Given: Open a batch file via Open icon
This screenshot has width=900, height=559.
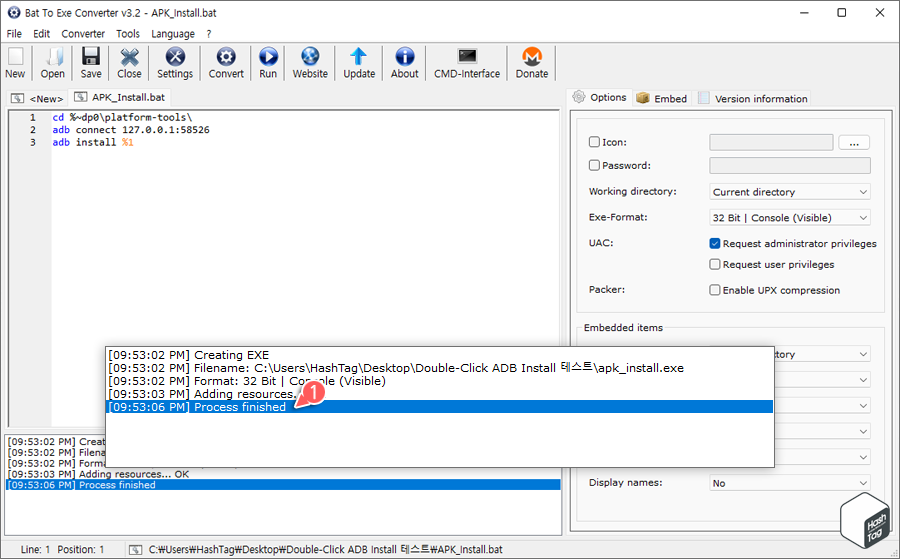Looking at the screenshot, I should pyautogui.click(x=53, y=56).
